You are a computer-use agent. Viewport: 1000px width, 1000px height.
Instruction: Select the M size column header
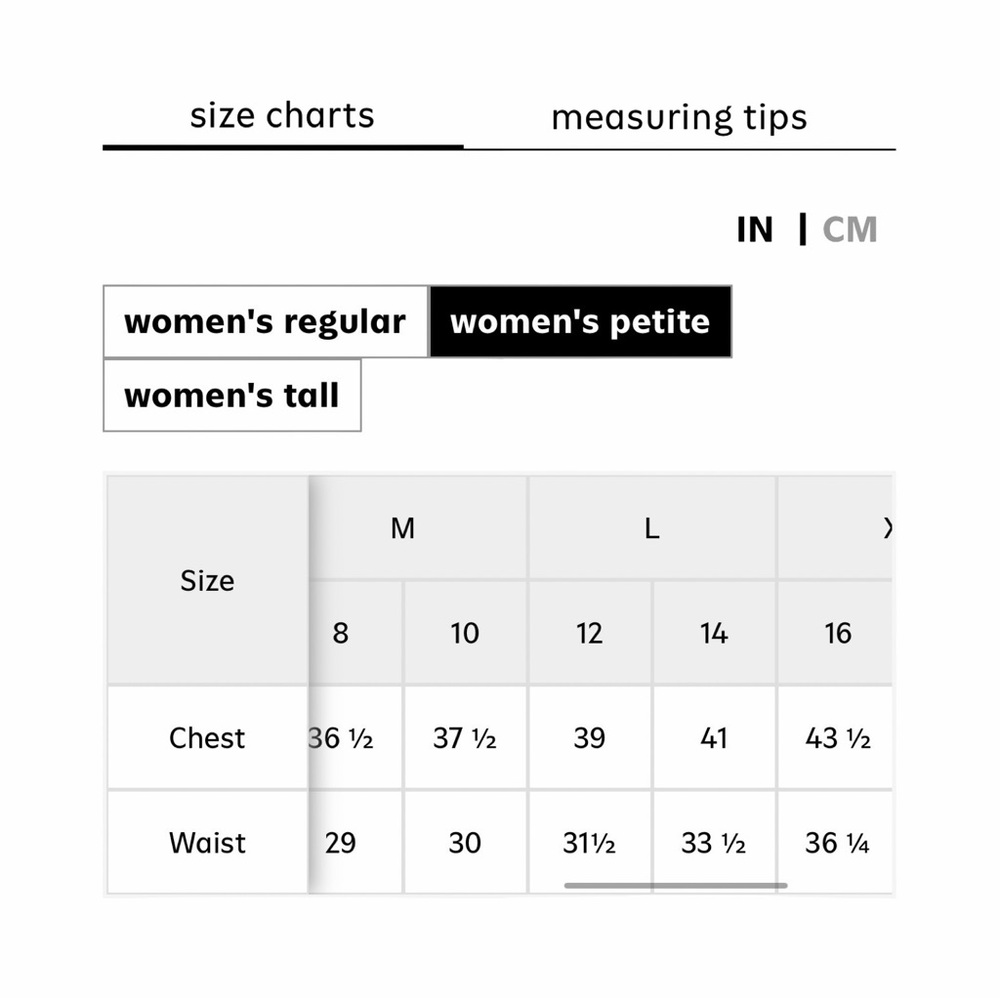(403, 528)
